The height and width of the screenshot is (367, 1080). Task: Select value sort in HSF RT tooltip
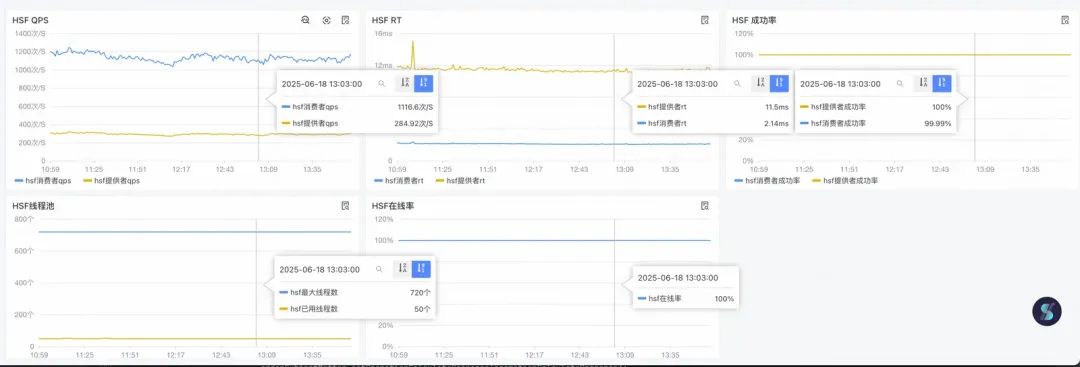779,83
